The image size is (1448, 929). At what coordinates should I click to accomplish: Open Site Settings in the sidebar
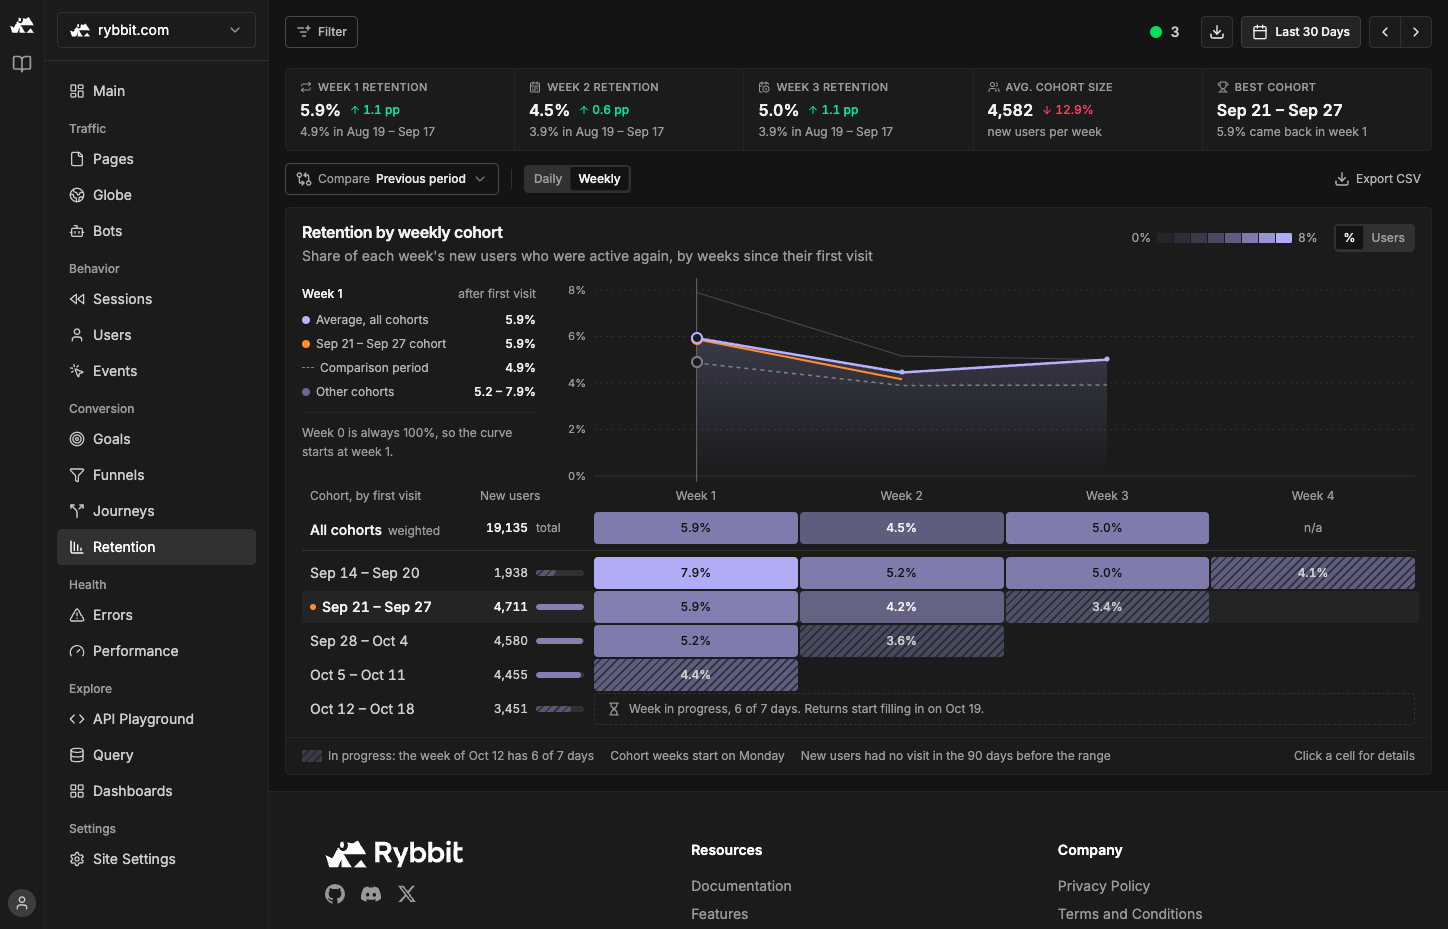click(156, 859)
